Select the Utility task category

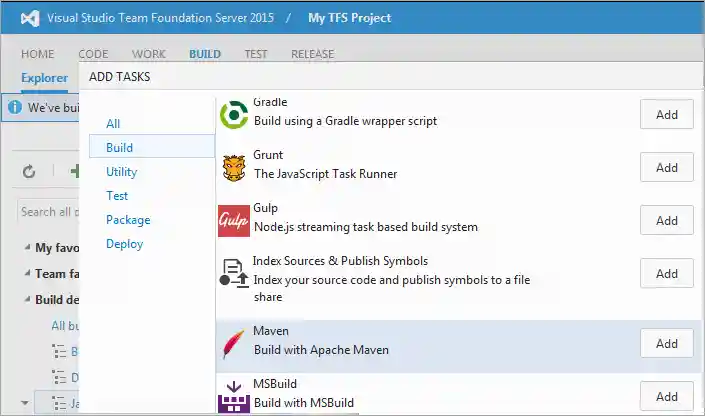121,172
